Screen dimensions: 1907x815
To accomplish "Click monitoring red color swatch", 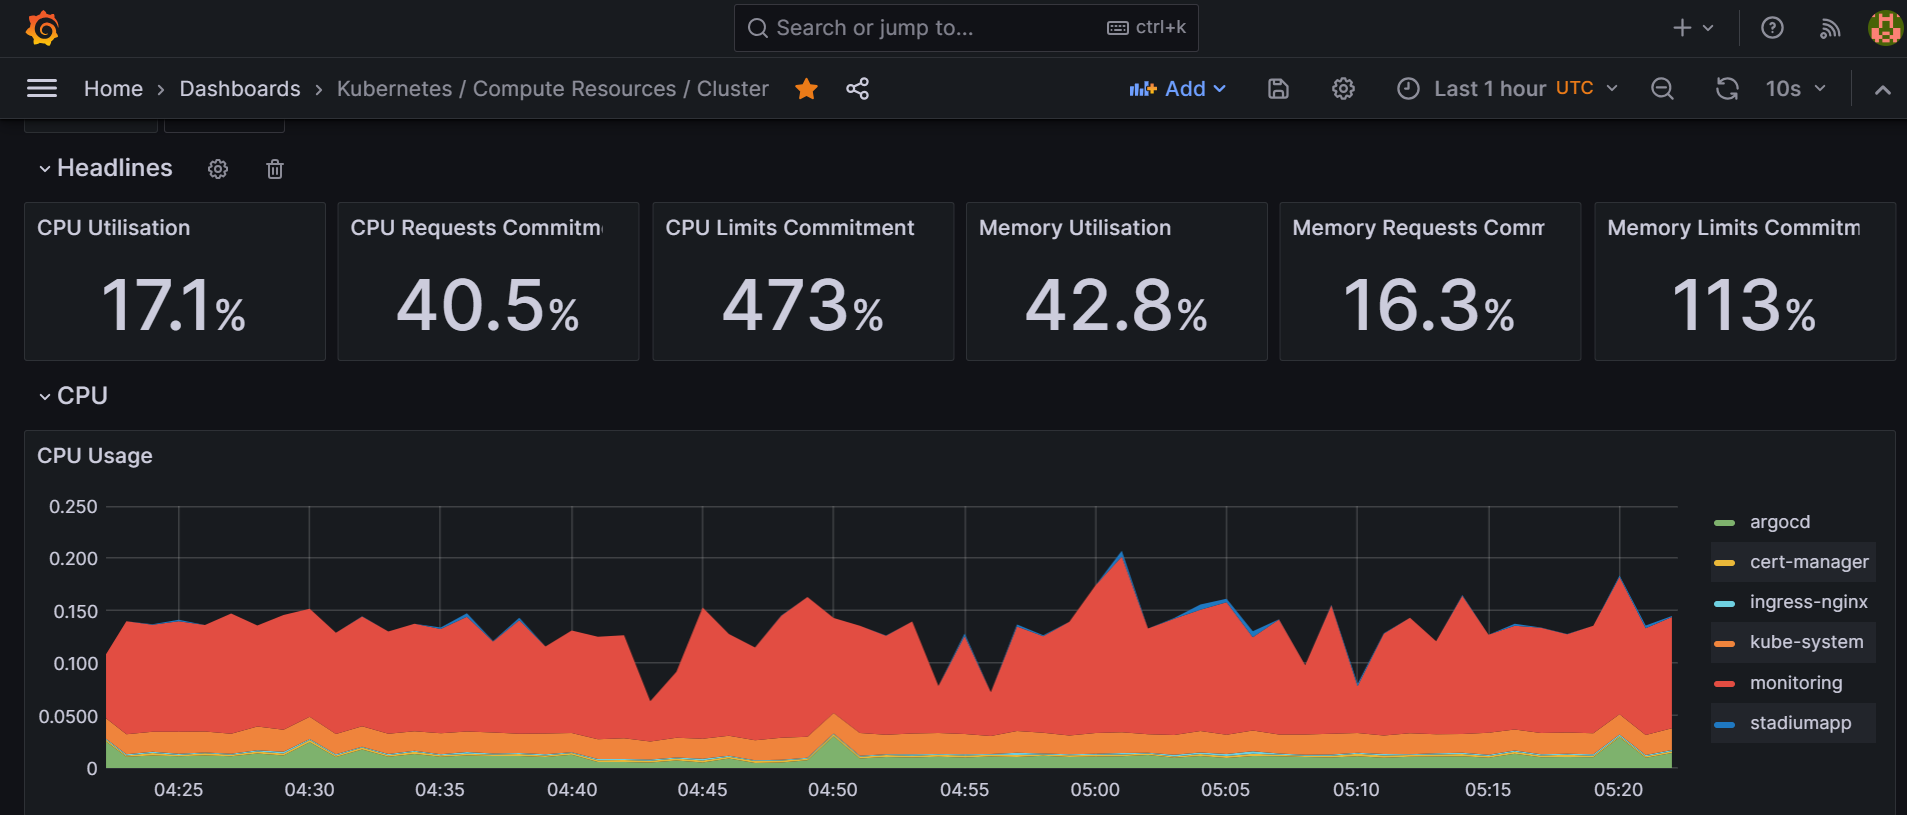I will [x=1724, y=684].
